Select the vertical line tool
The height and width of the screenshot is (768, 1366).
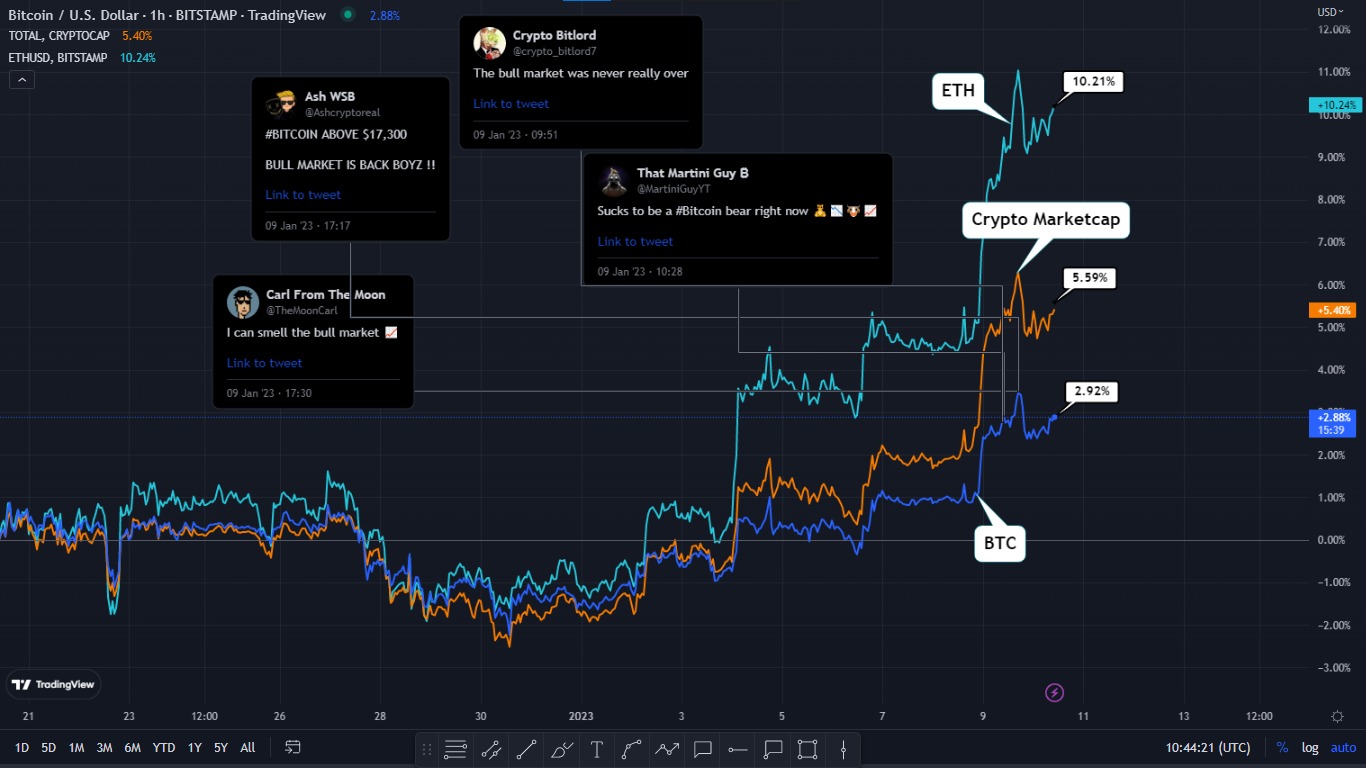(x=844, y=748)
